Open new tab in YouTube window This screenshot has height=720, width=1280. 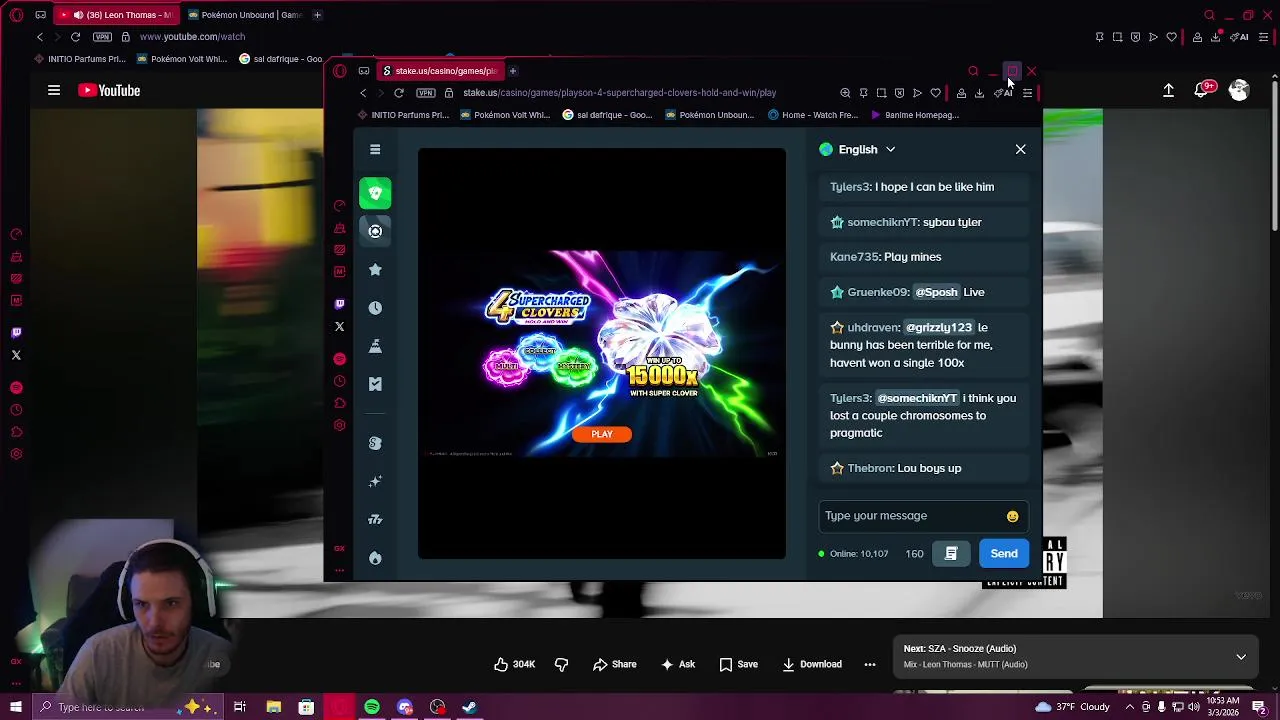pyautogui.click(x=317, y=15)
